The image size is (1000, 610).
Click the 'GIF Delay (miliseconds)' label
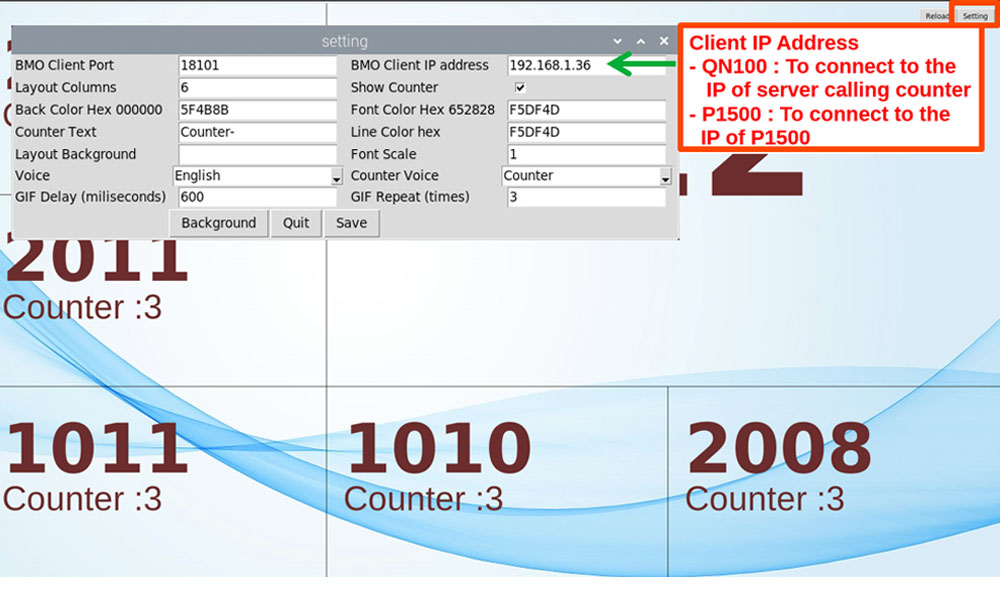(x=90, y=197)
